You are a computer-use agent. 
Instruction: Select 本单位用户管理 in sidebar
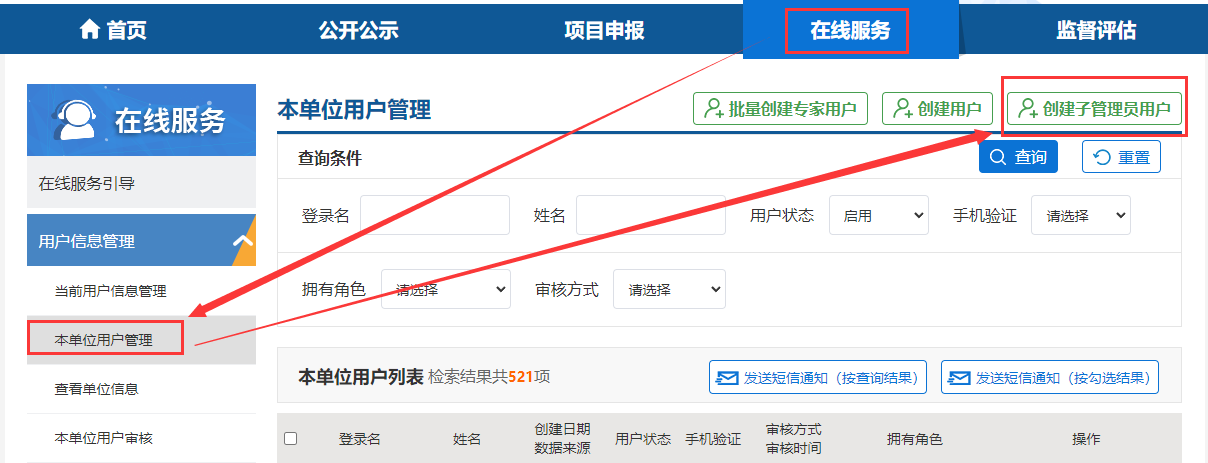tap(141, 340)
